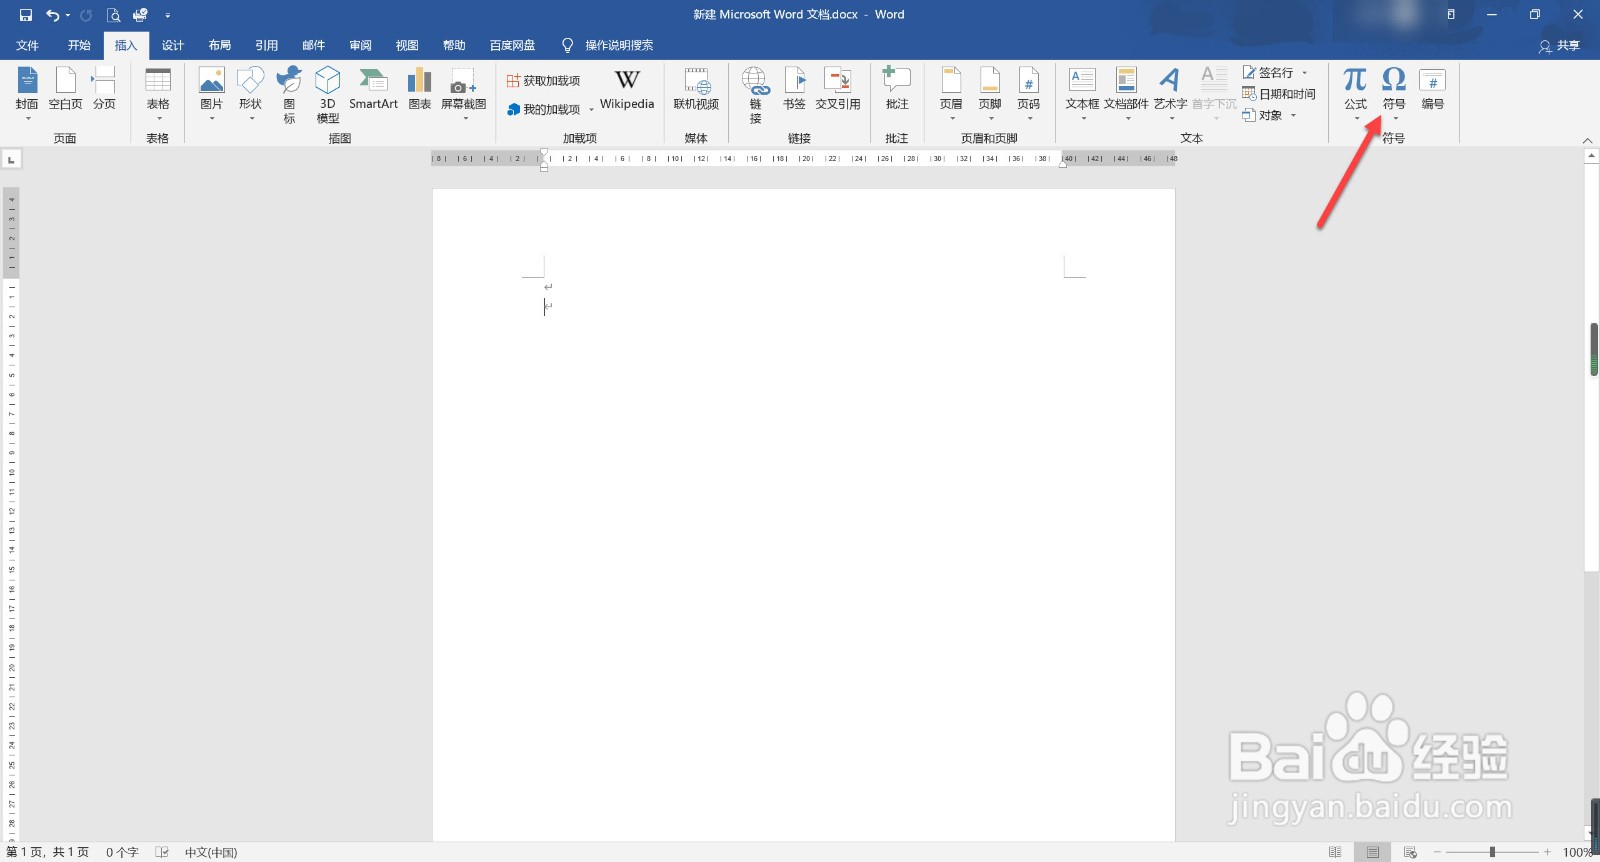Insert a Chart (图表)
The width and height of the screenshot is (1600, 862).
pyautogui.click(x=420, y=88)
